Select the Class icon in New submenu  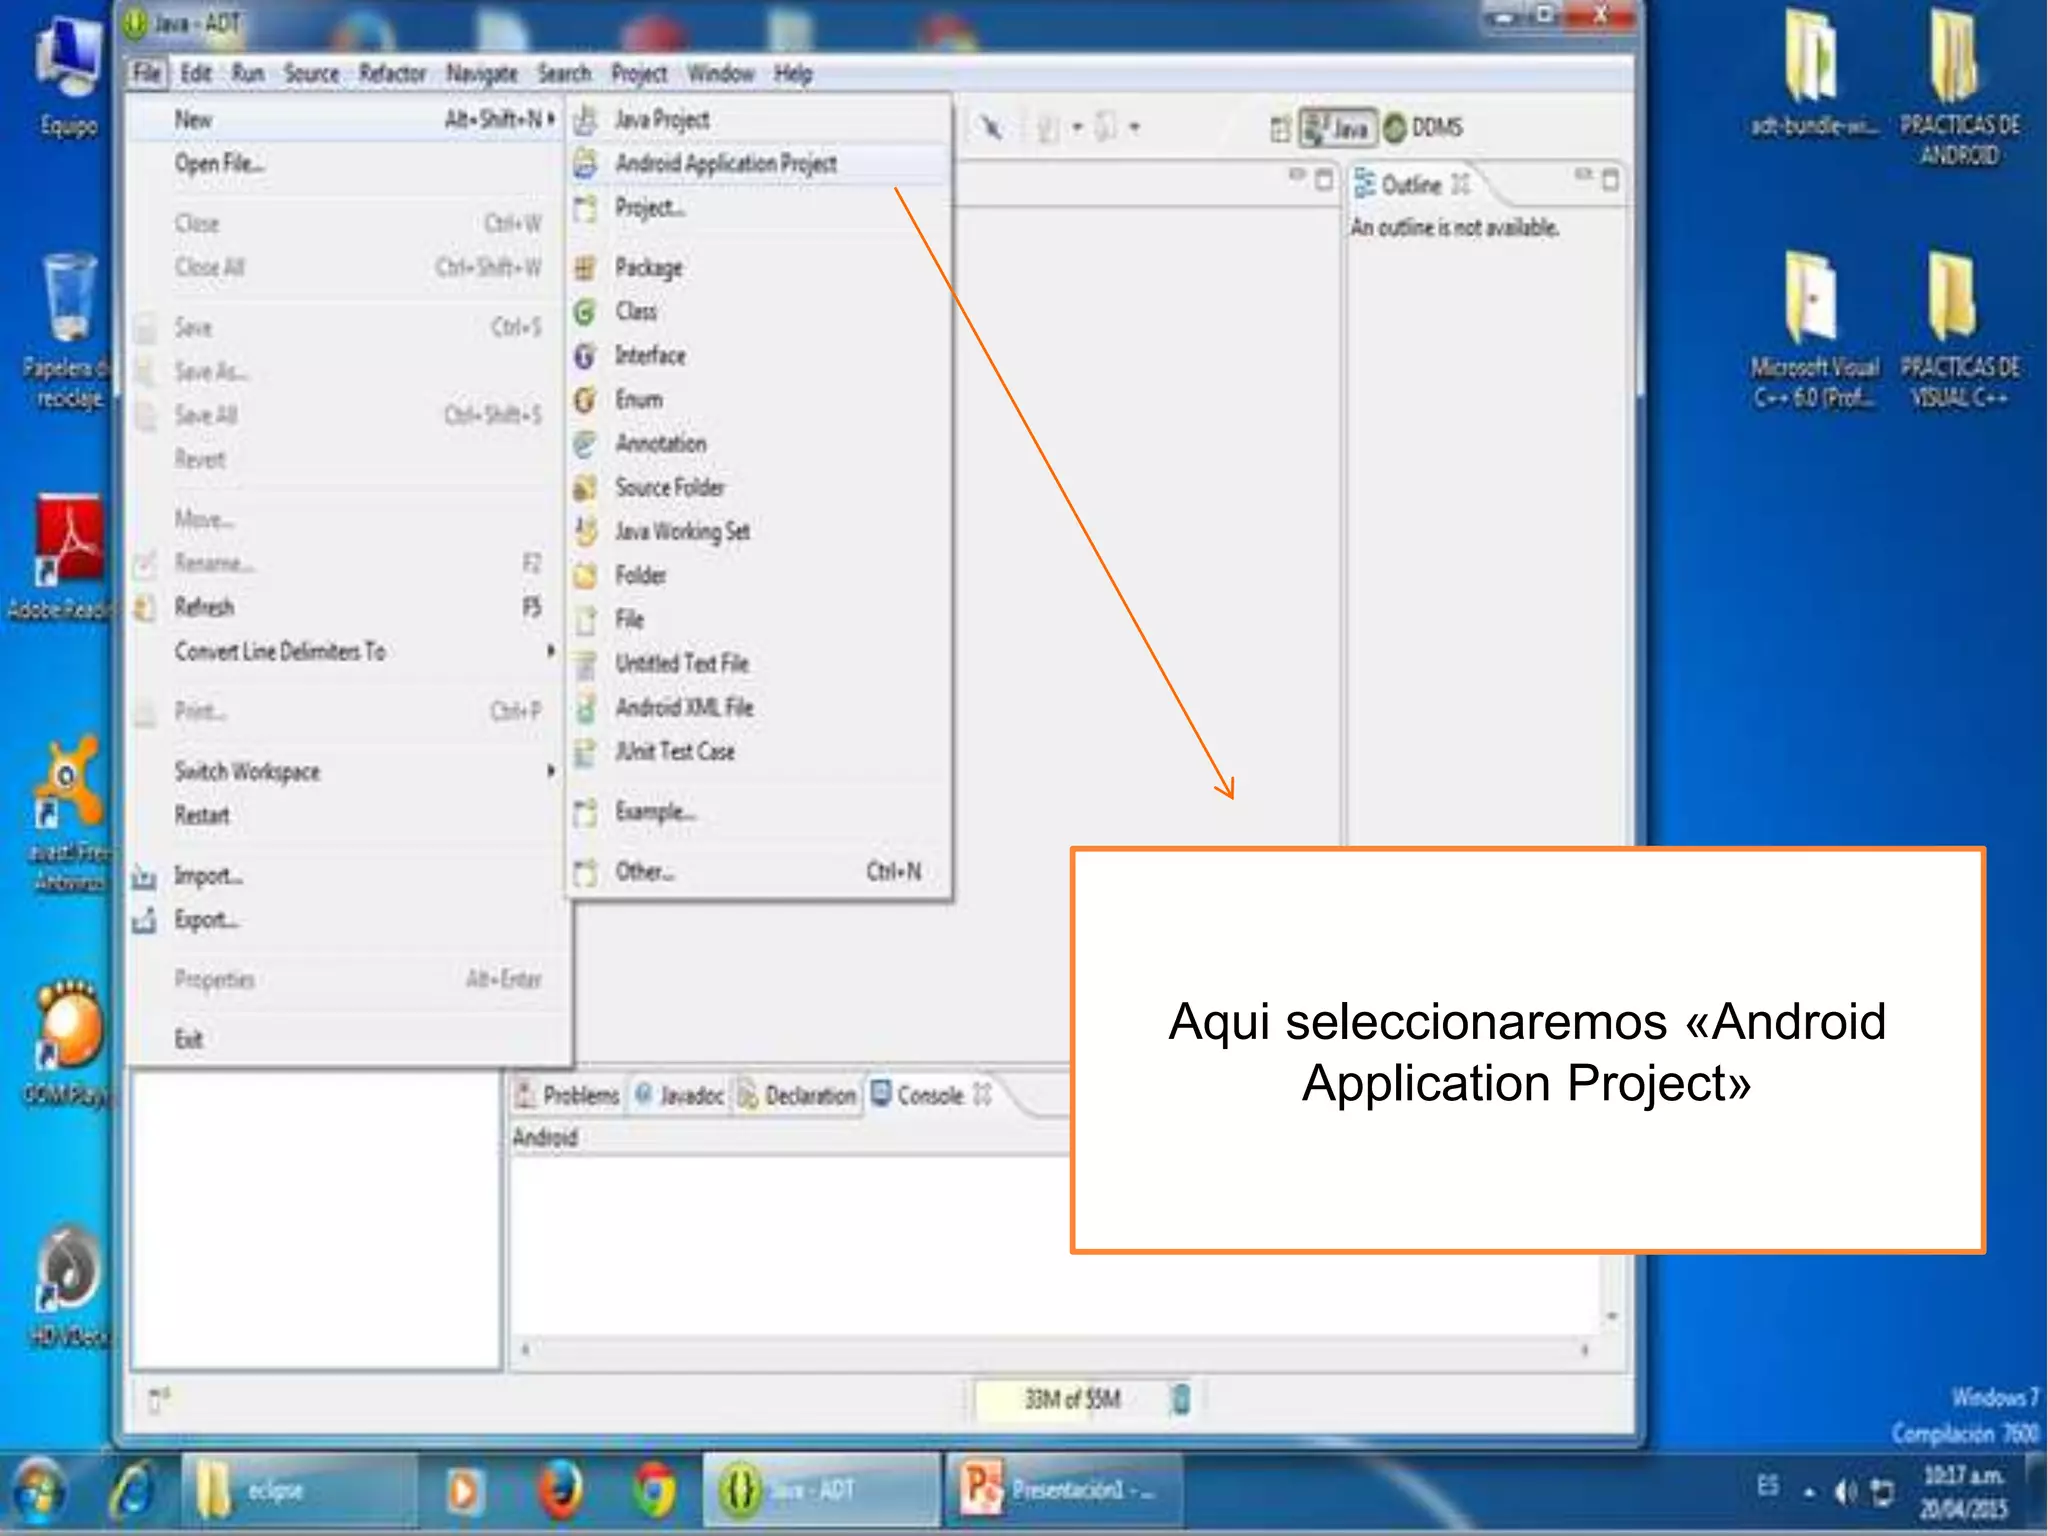point(586,312)
